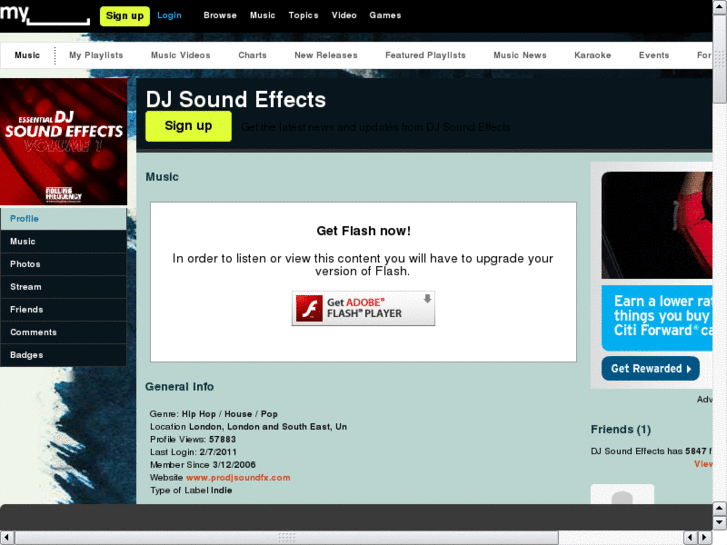Open the Topics menu
Image resolution: width=727 pixels, height=545 pixels.
[x=303, y=15]
